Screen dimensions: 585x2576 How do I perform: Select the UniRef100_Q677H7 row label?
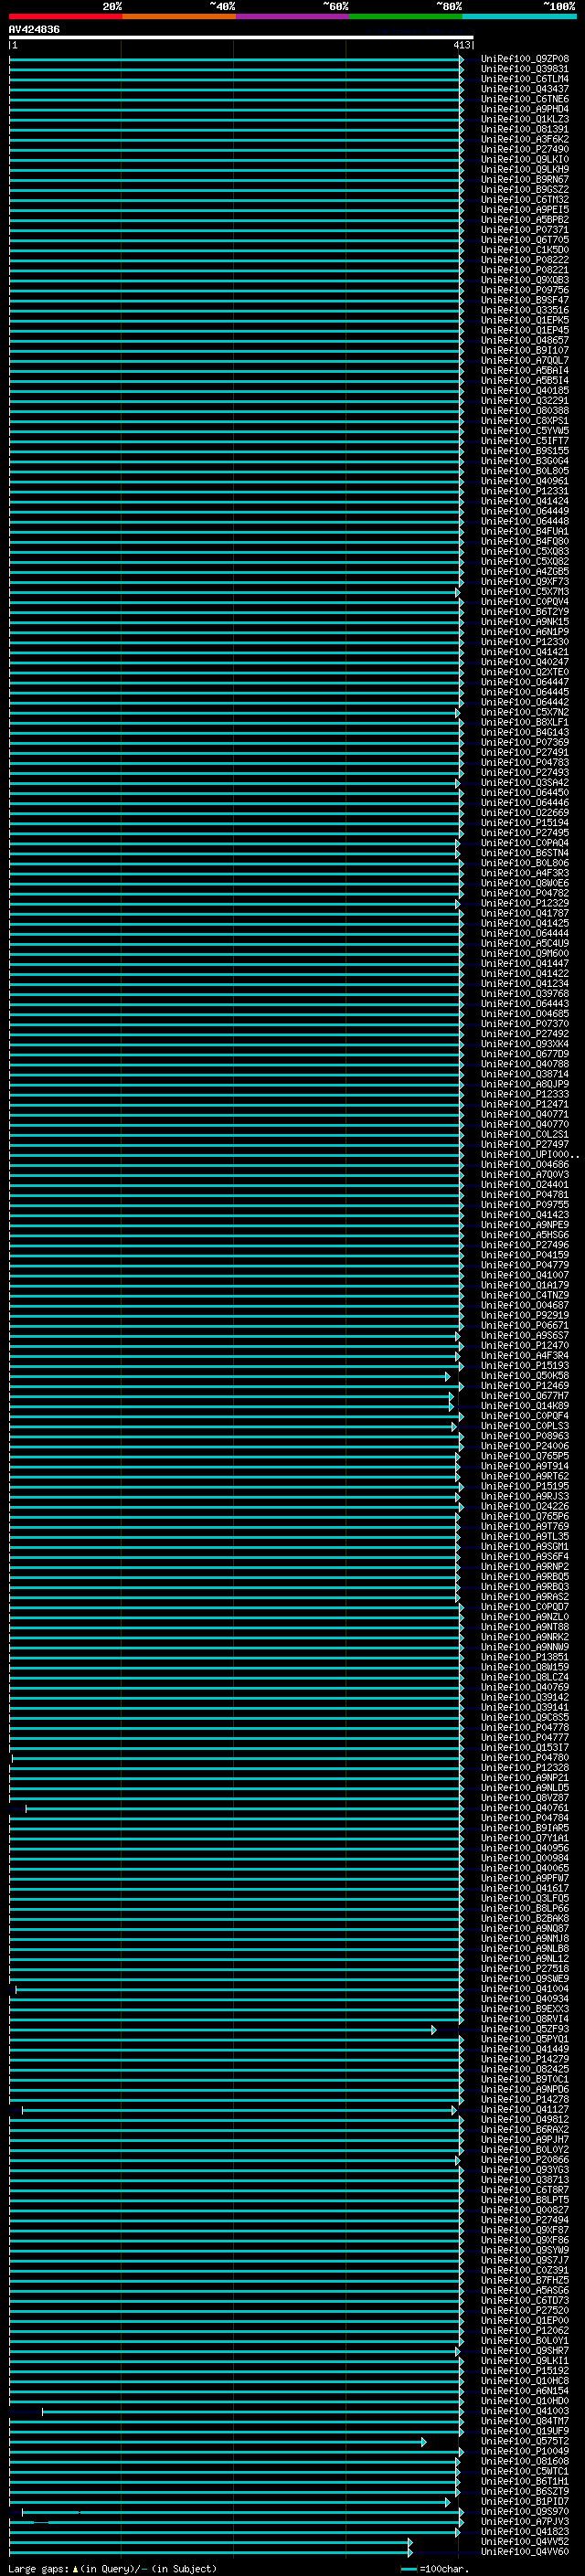pyautogui.click(x=524, y=1395)
